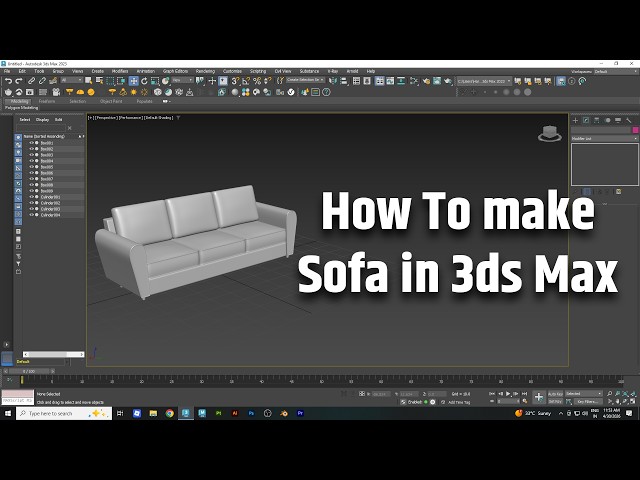Viewport: 640px width, 480px height.
Task: Toggle the Auto Key button
Action: (x=555, y=394)
